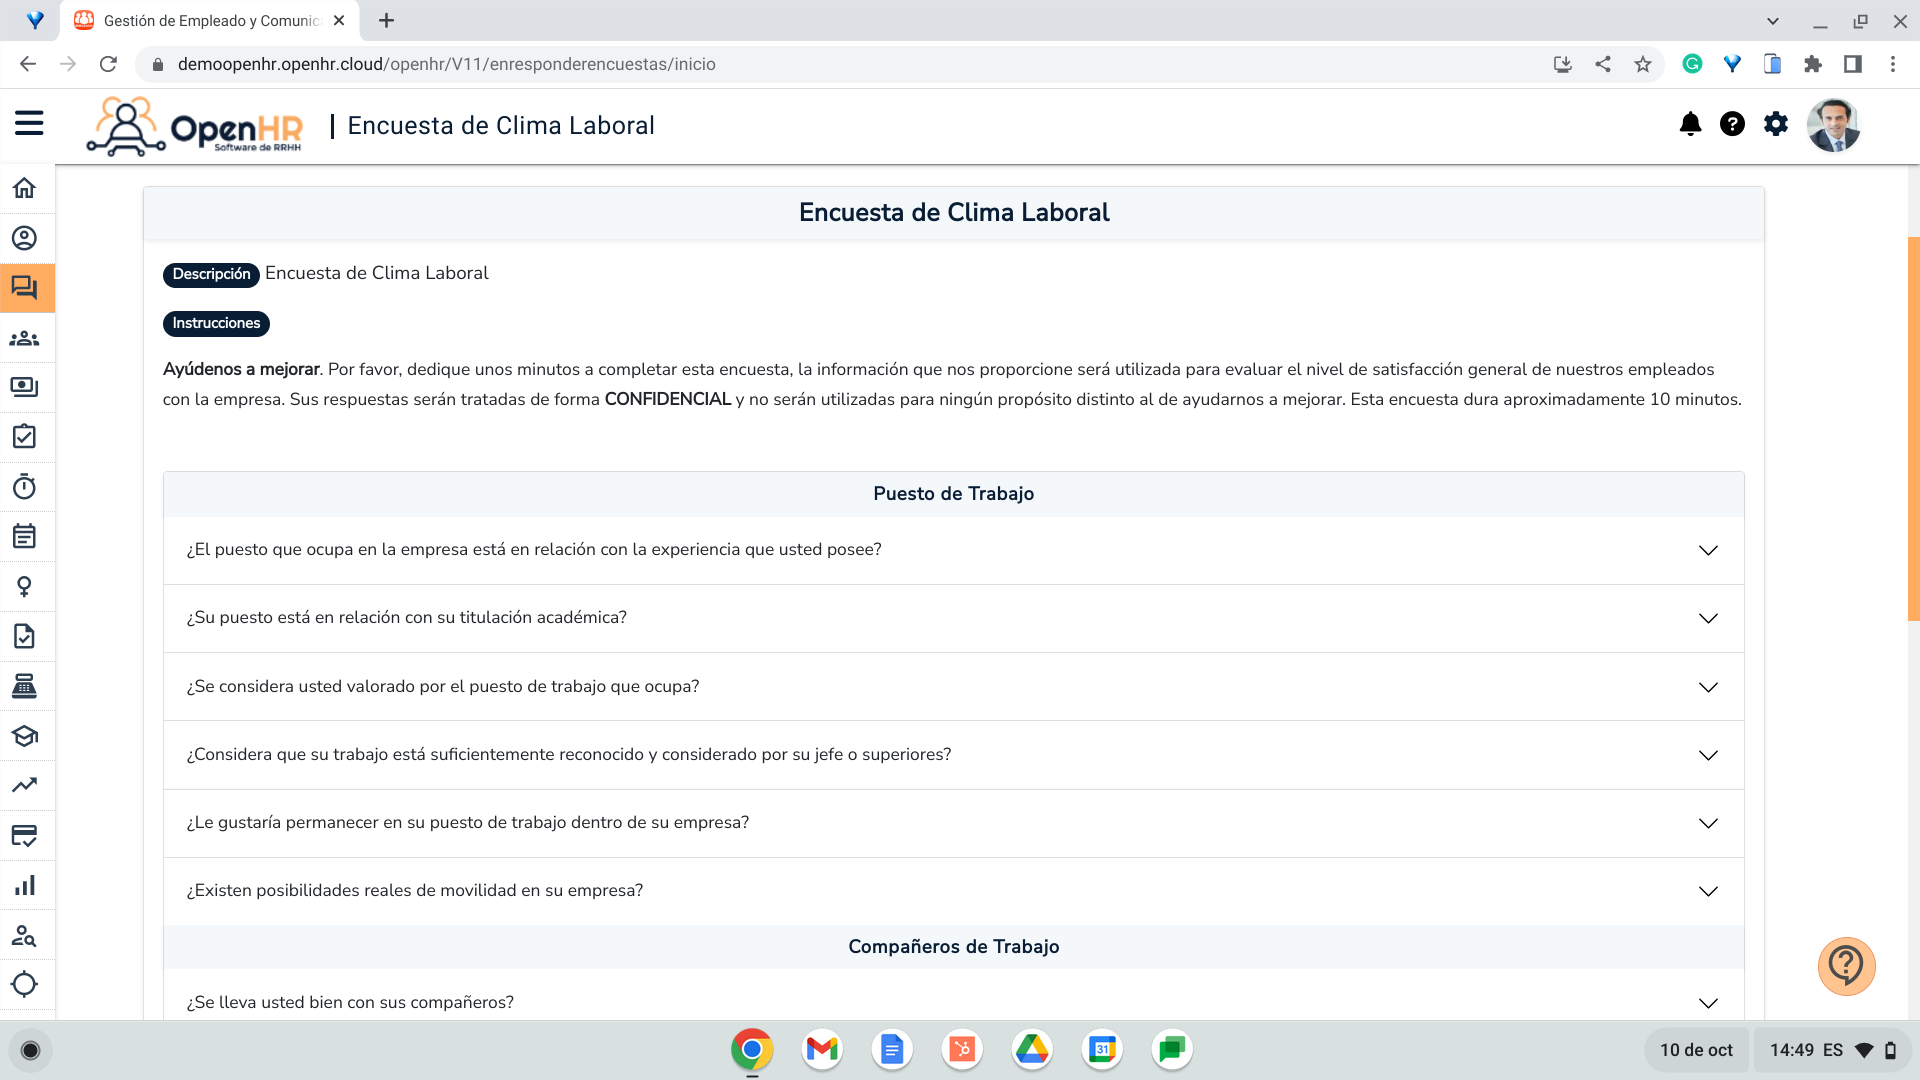The image size is (1920, 1080).
Task: Click the Descripción badge
Action: (x=211, y=274)
